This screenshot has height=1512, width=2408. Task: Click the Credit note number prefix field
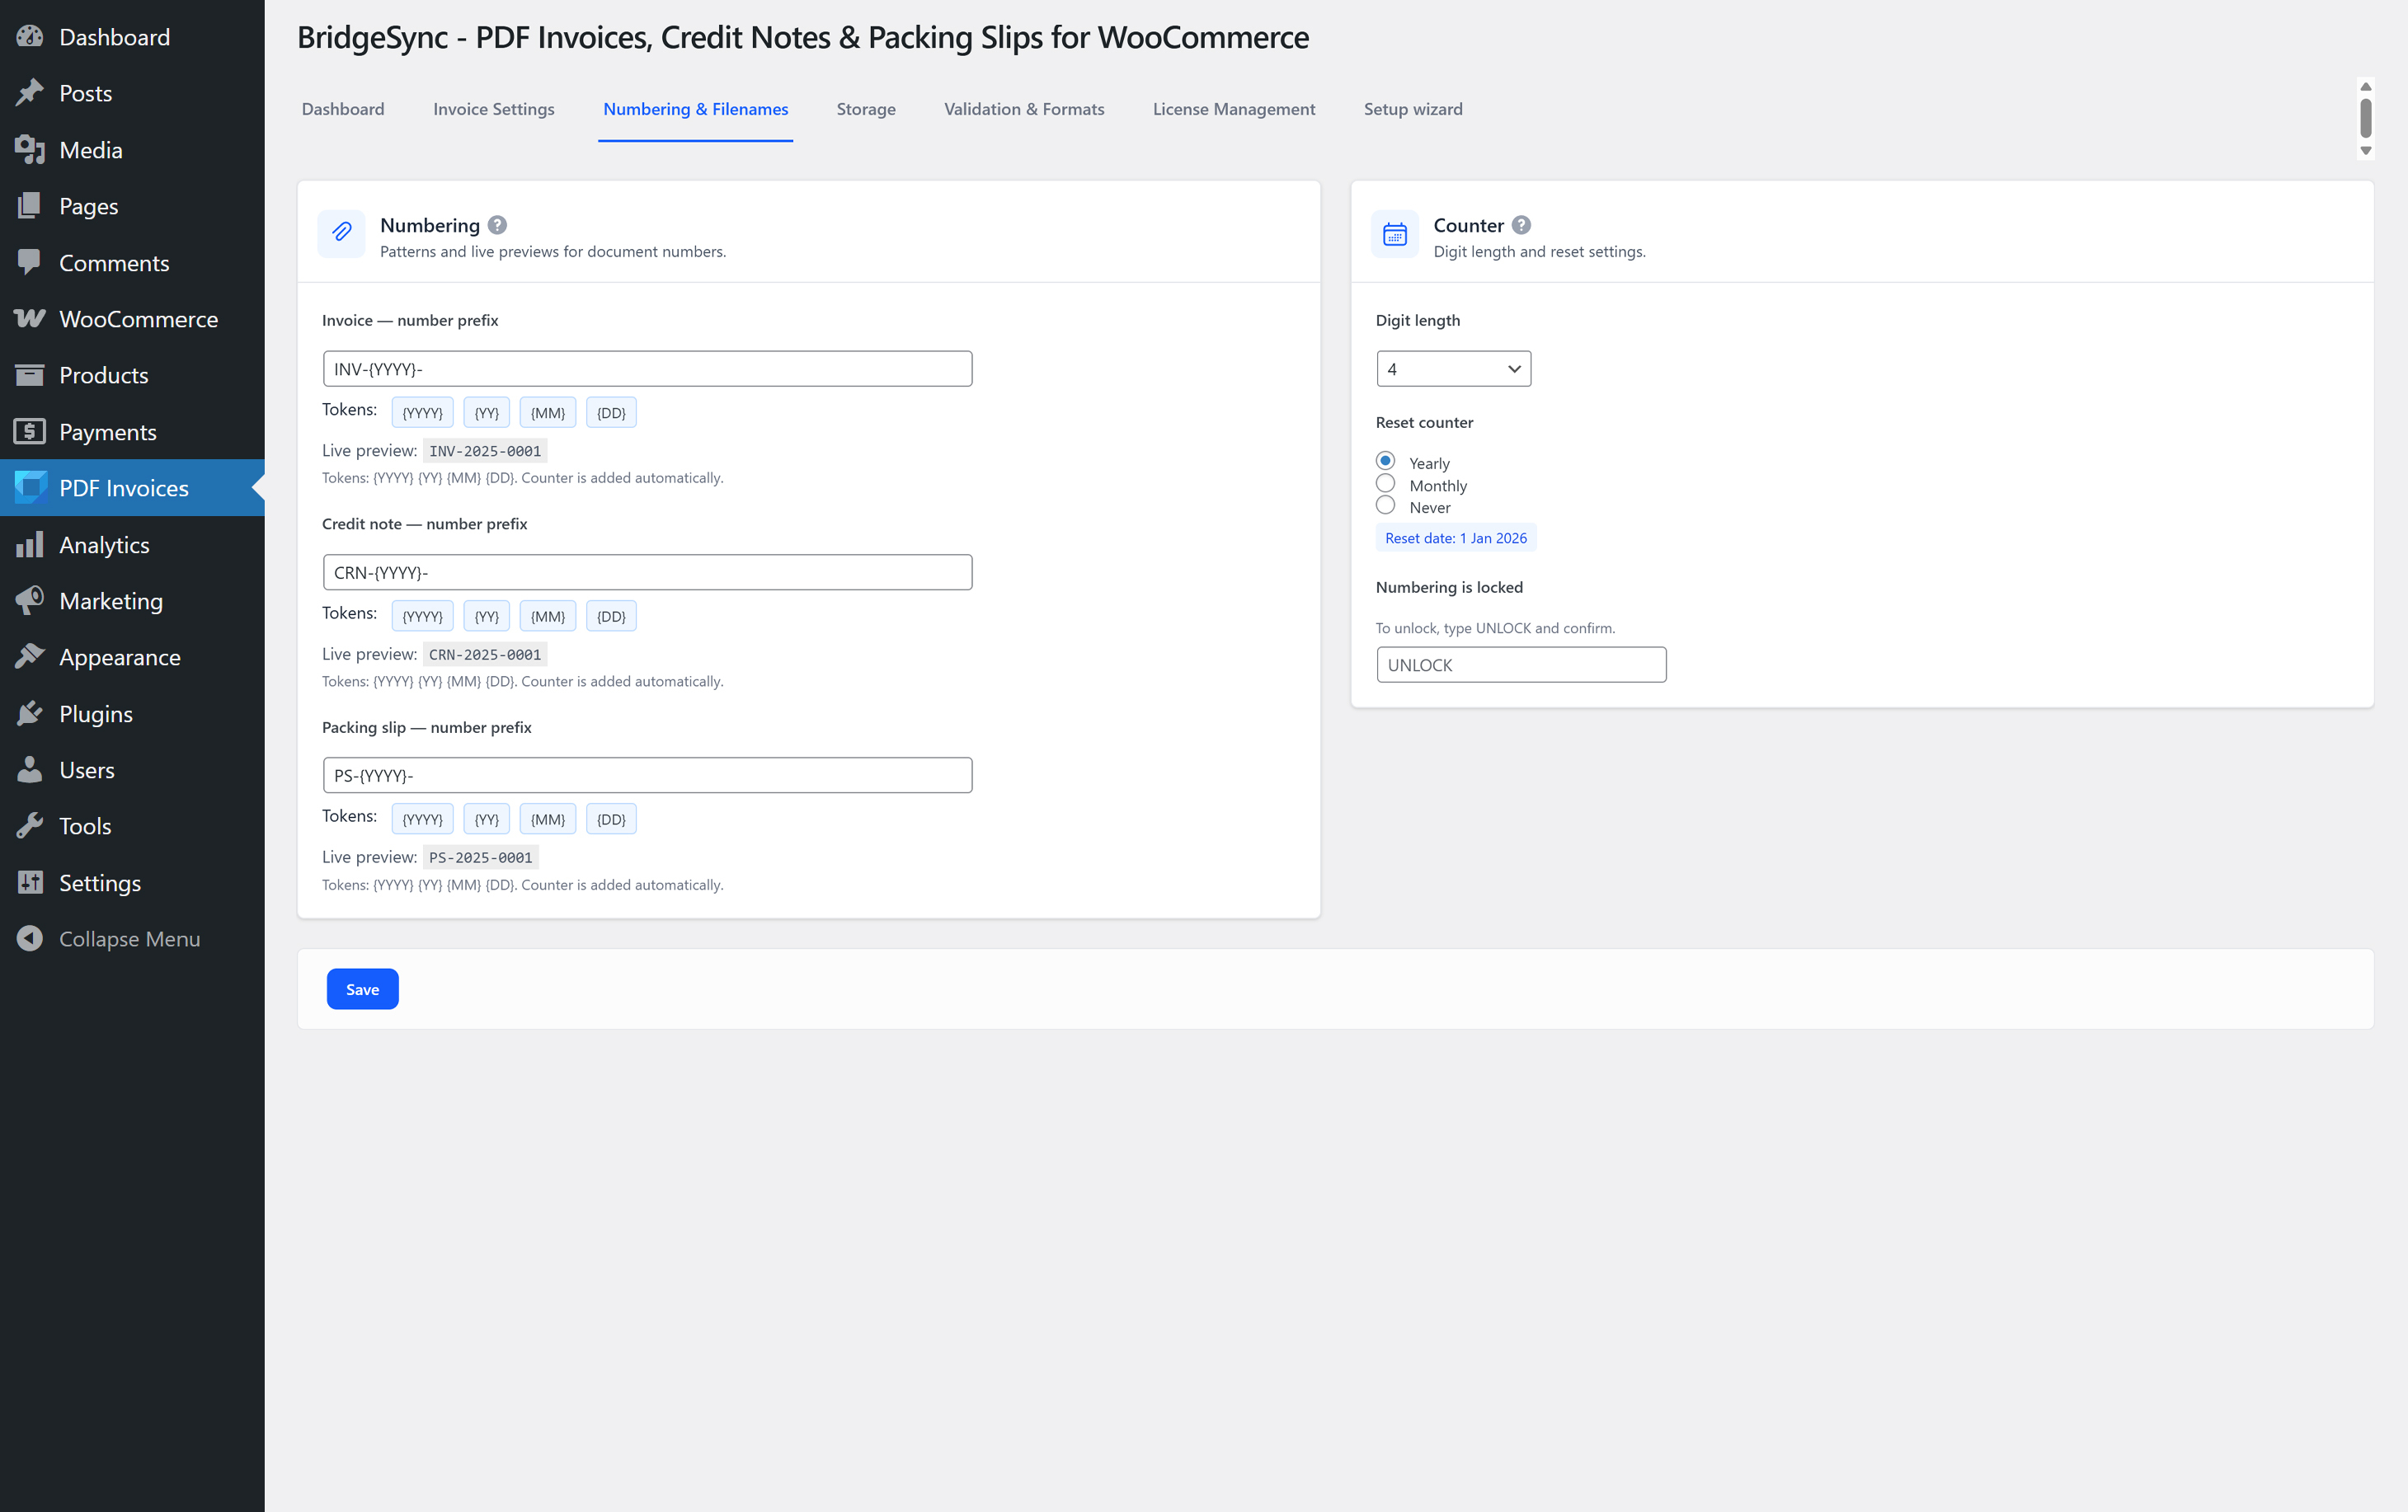pyautogui.click(x=647, y=572)
